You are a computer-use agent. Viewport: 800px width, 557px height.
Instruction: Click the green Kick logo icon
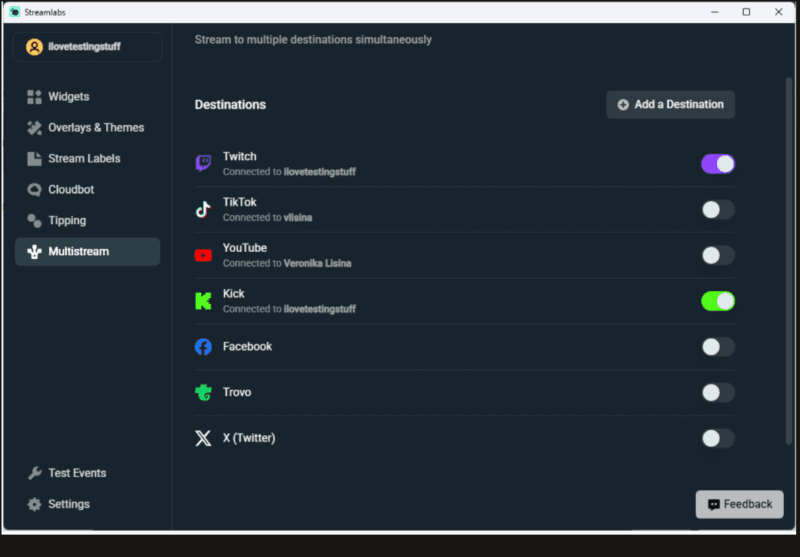tap(203, 301)
